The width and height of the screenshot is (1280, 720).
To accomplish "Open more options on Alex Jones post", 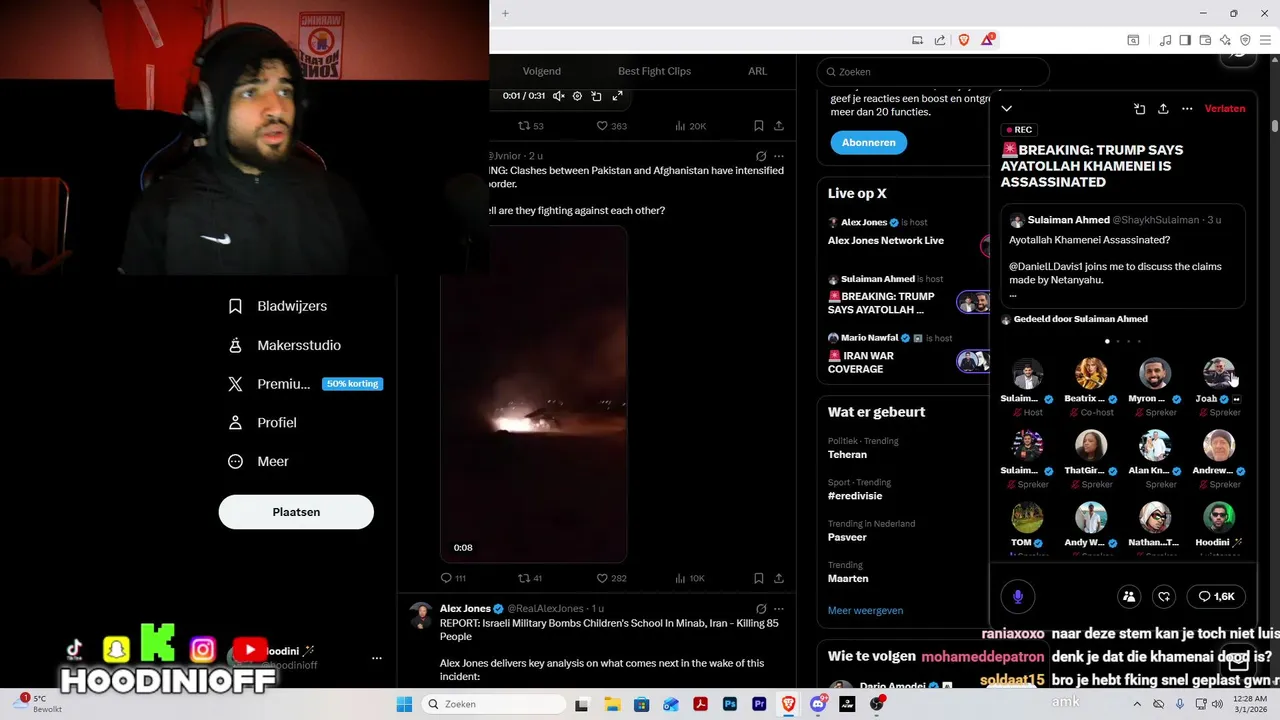I will pyautogui.click(x=779, y=608).
